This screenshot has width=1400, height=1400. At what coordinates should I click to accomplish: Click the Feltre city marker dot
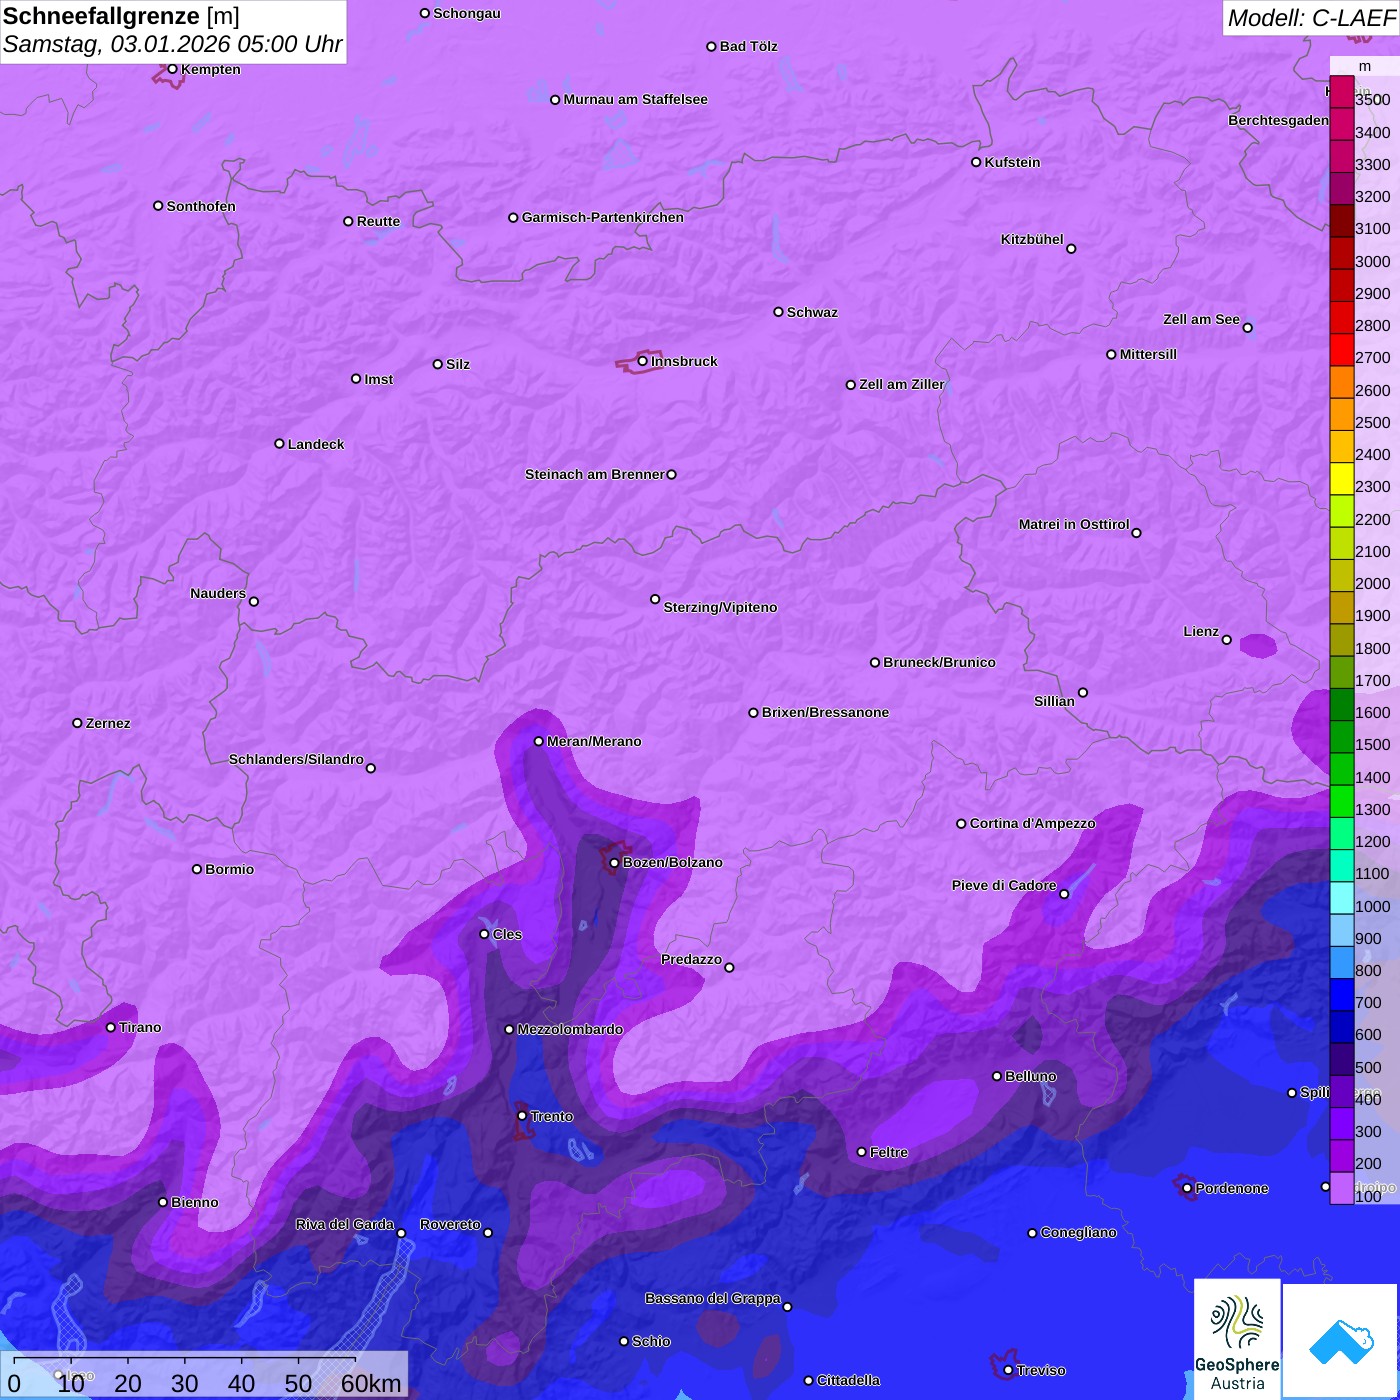click(861, 1152)
